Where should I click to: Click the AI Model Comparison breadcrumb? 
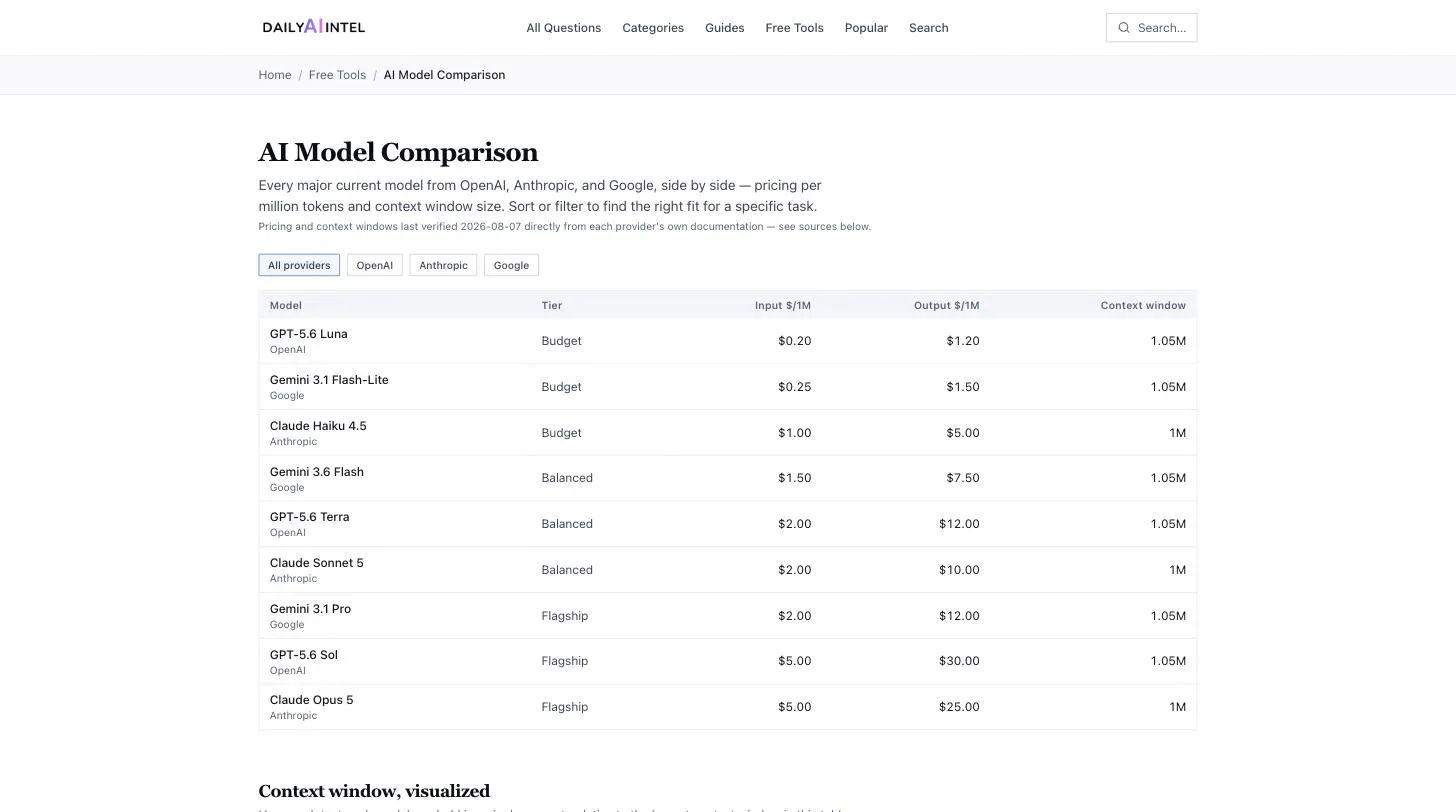pyautogui.click(x=444, y=75)
